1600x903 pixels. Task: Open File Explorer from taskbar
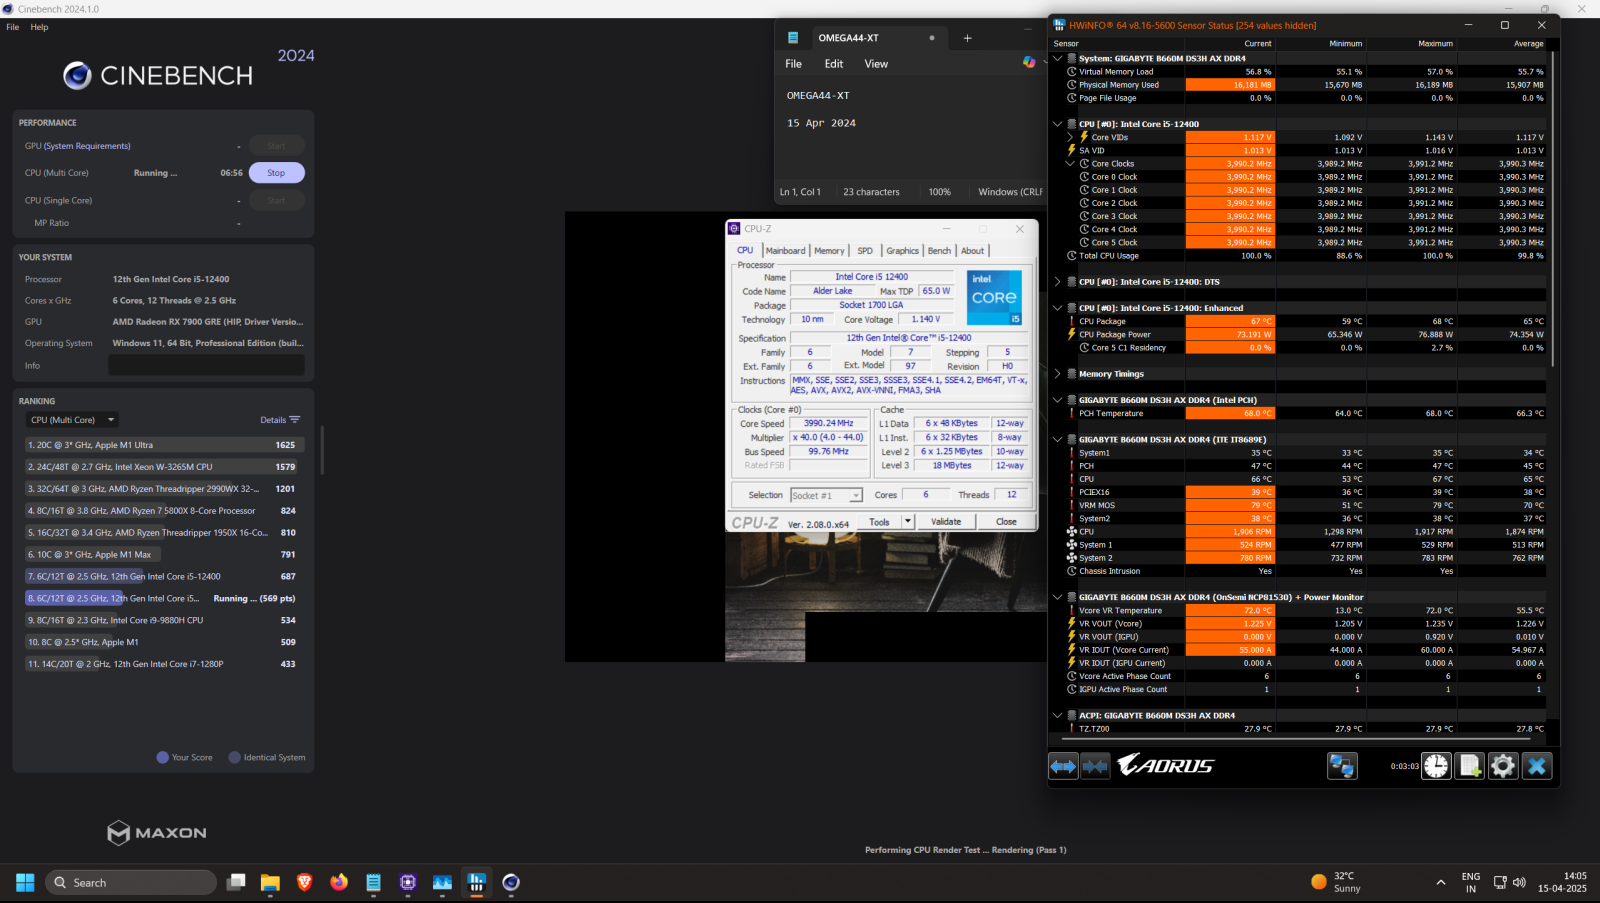[270, 882]
